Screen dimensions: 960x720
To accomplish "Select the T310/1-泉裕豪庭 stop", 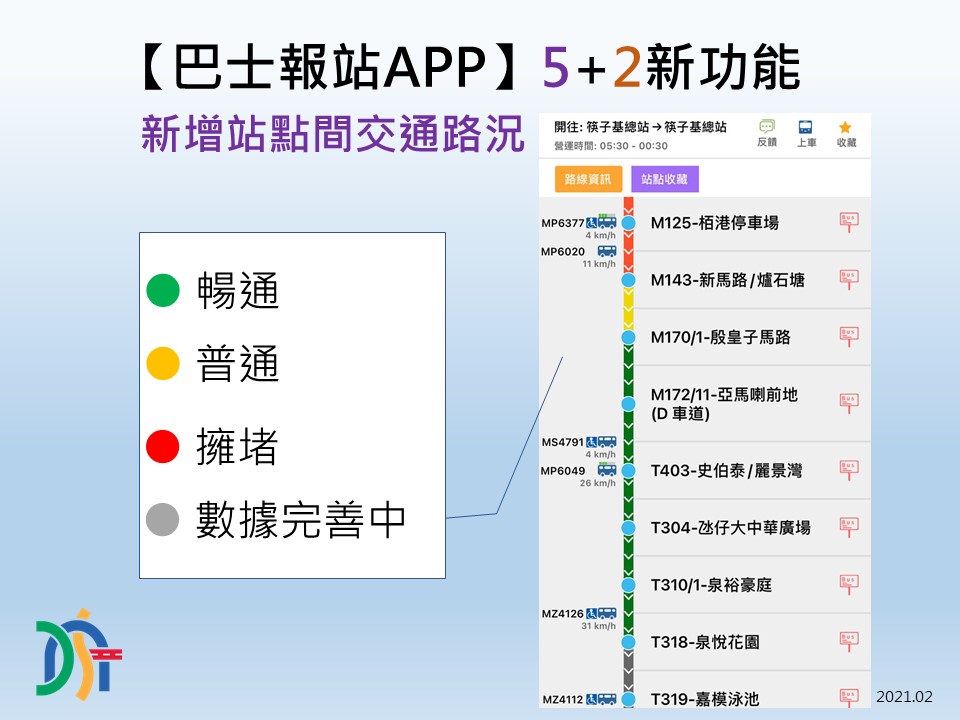I will [x=711, y=585].
